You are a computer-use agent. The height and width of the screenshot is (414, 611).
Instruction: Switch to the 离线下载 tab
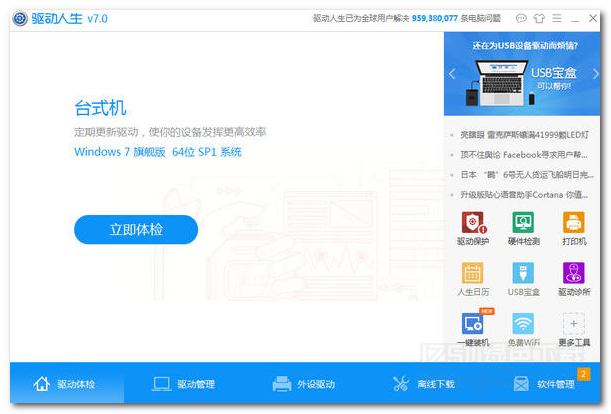pos(424,384)
